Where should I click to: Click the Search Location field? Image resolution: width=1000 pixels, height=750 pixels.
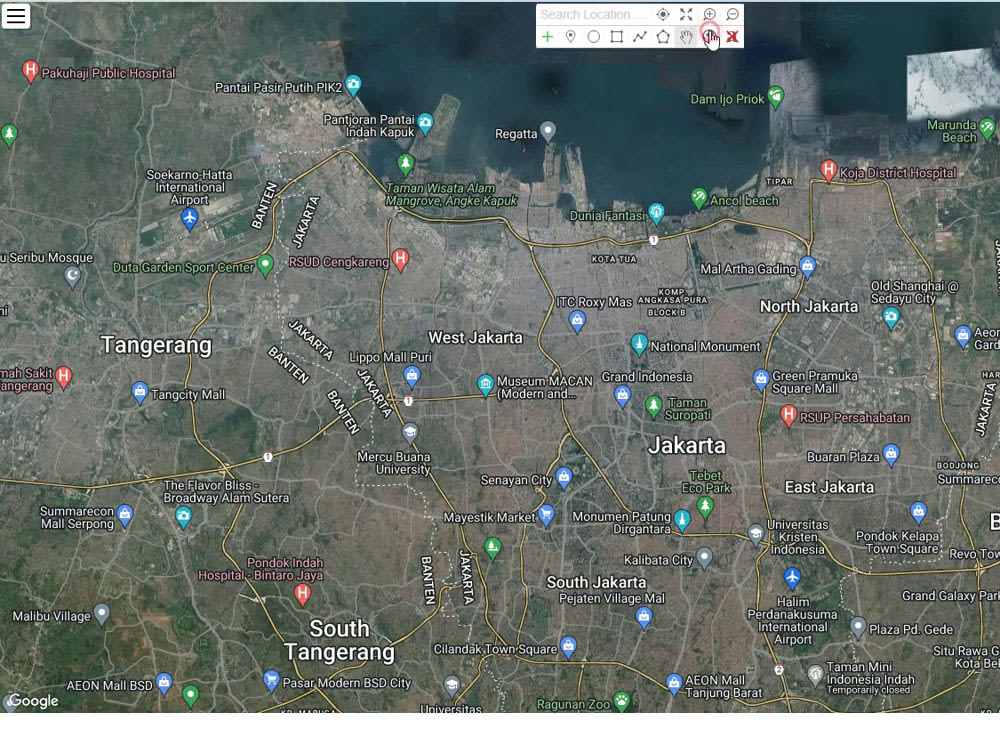594,14
